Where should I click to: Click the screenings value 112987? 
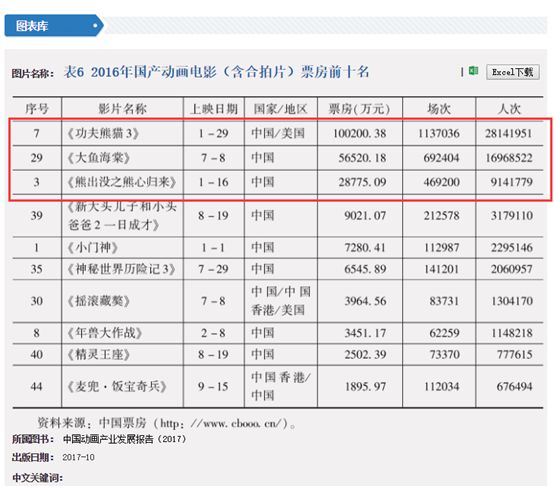point(442,248)
